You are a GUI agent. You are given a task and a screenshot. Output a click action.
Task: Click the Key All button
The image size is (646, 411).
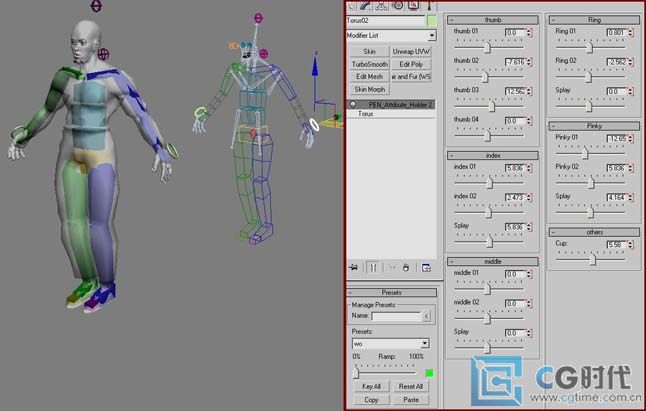371,386
